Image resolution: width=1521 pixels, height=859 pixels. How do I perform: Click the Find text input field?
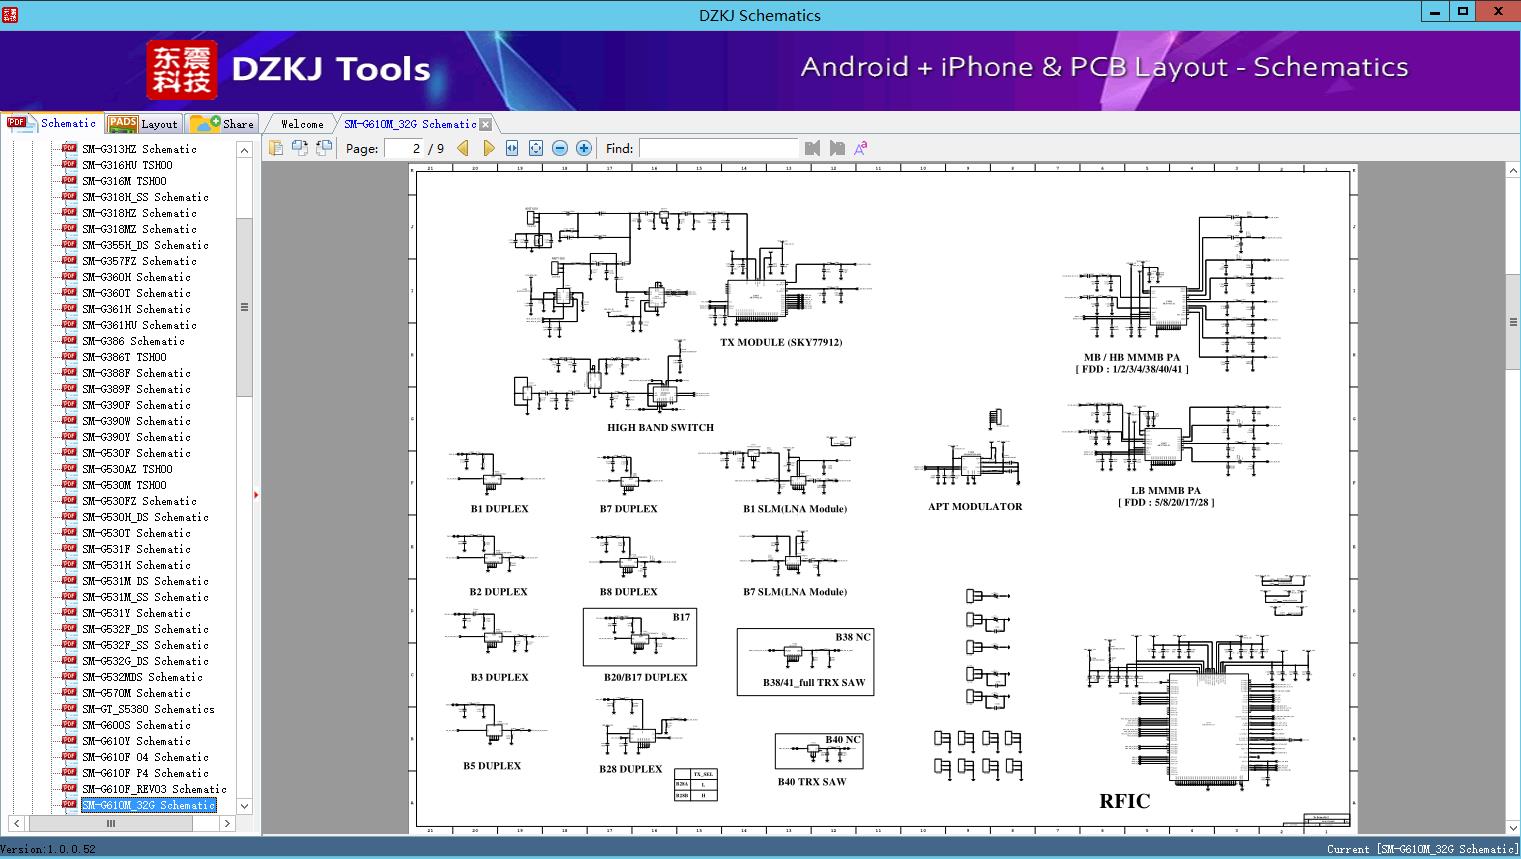718,148
